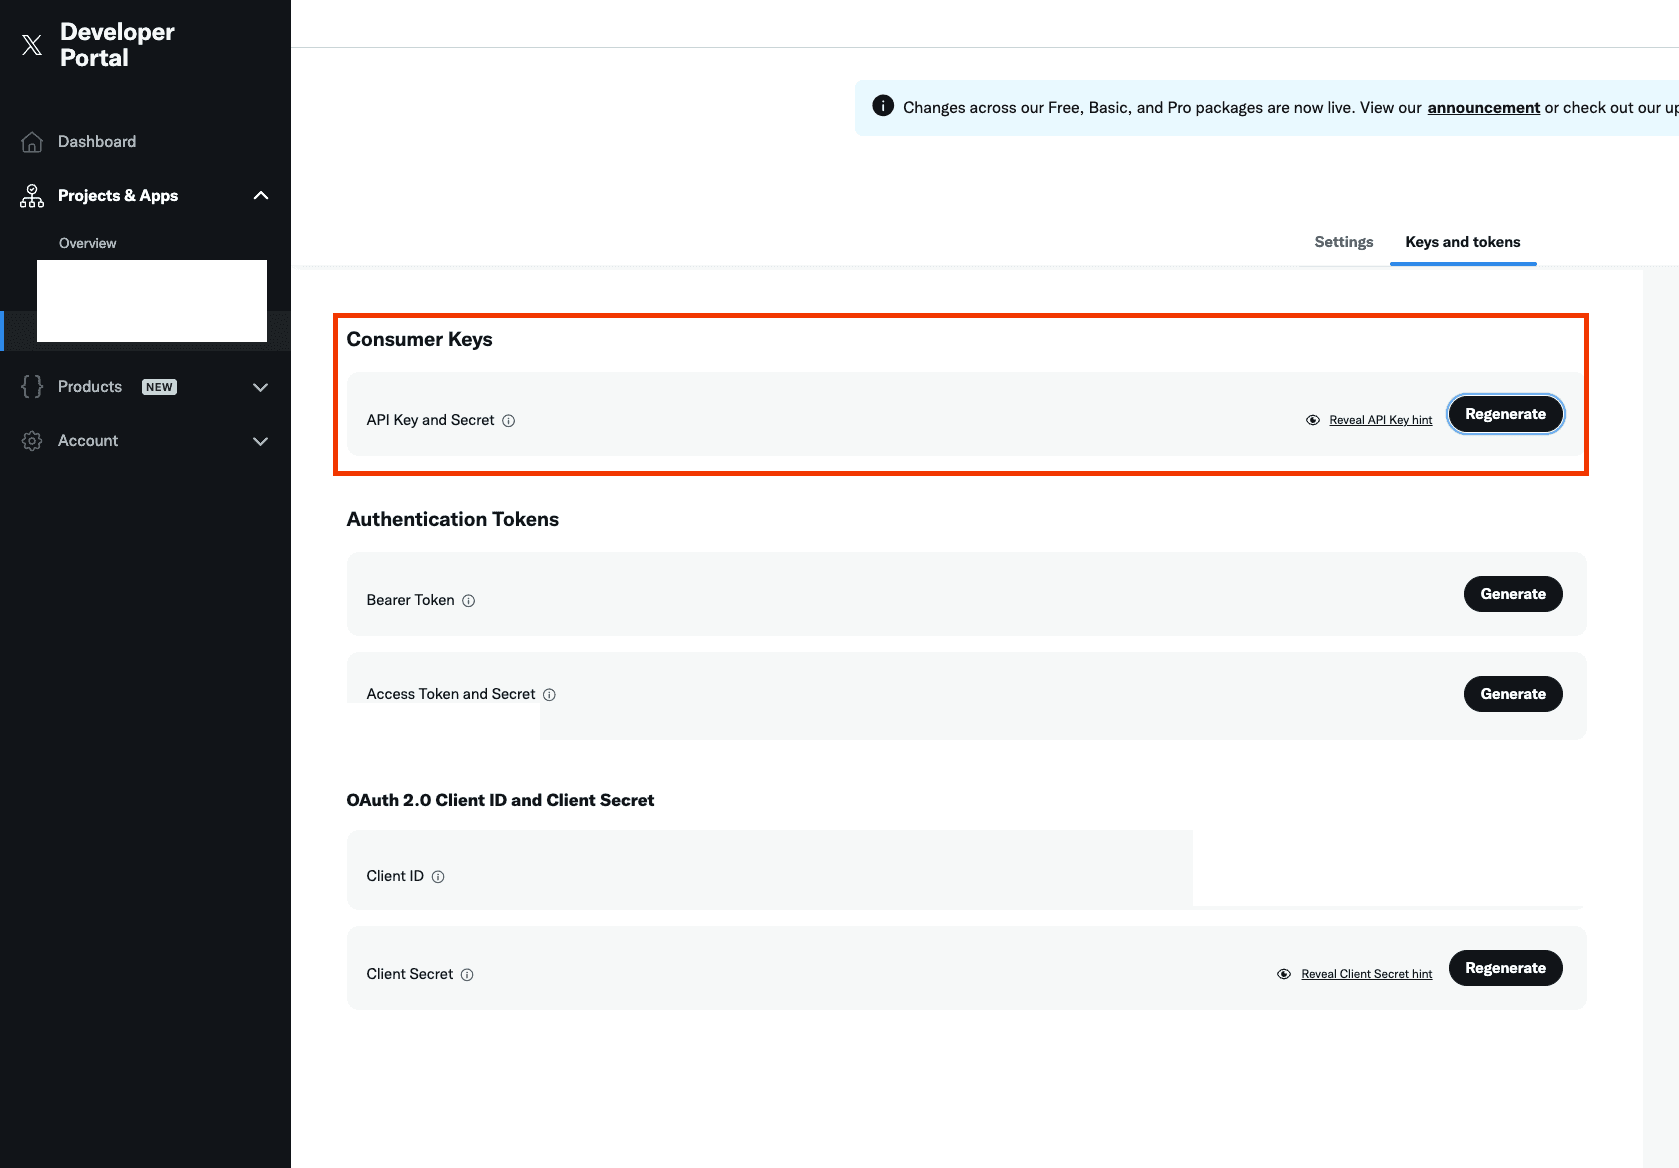Click info icon beside Access Token and Secret
This screenshot has height=1168, width=1679.
549,695
